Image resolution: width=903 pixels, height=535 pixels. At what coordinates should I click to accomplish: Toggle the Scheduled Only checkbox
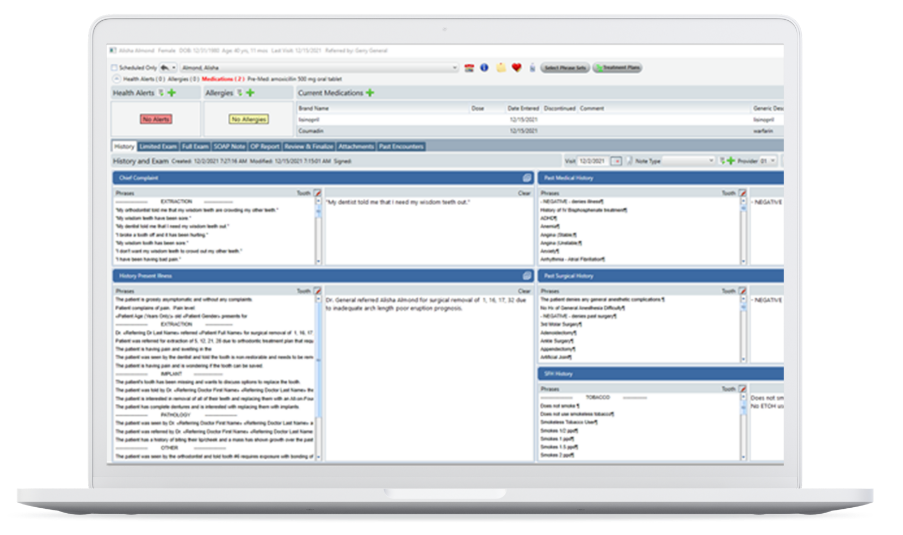tap(114, 68)
